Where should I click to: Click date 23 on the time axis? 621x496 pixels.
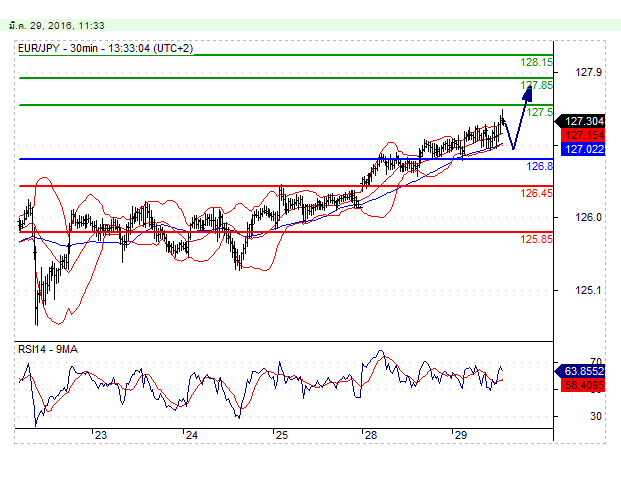point(101,435)
